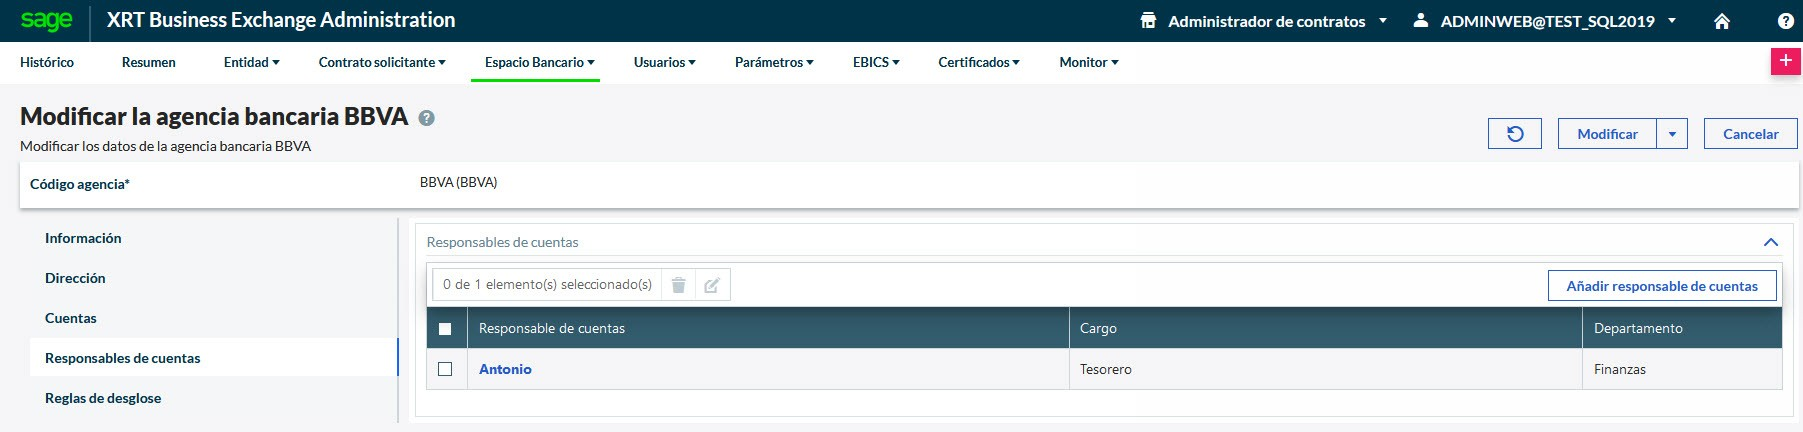The image size is (1803, 432).
Task: Check the Antonio row checkbox
Action: [445, 369]
